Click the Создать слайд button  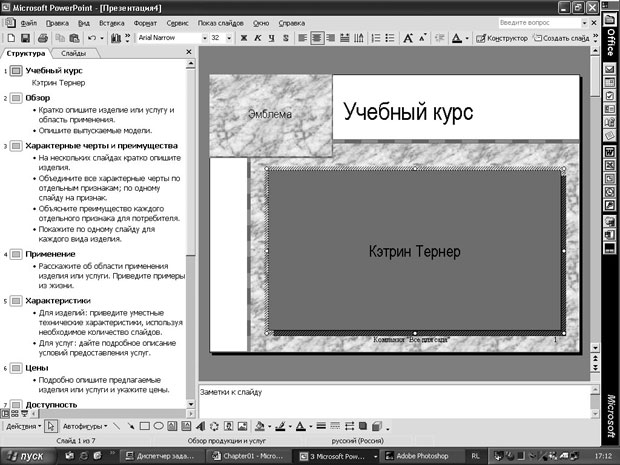[561, 38]
